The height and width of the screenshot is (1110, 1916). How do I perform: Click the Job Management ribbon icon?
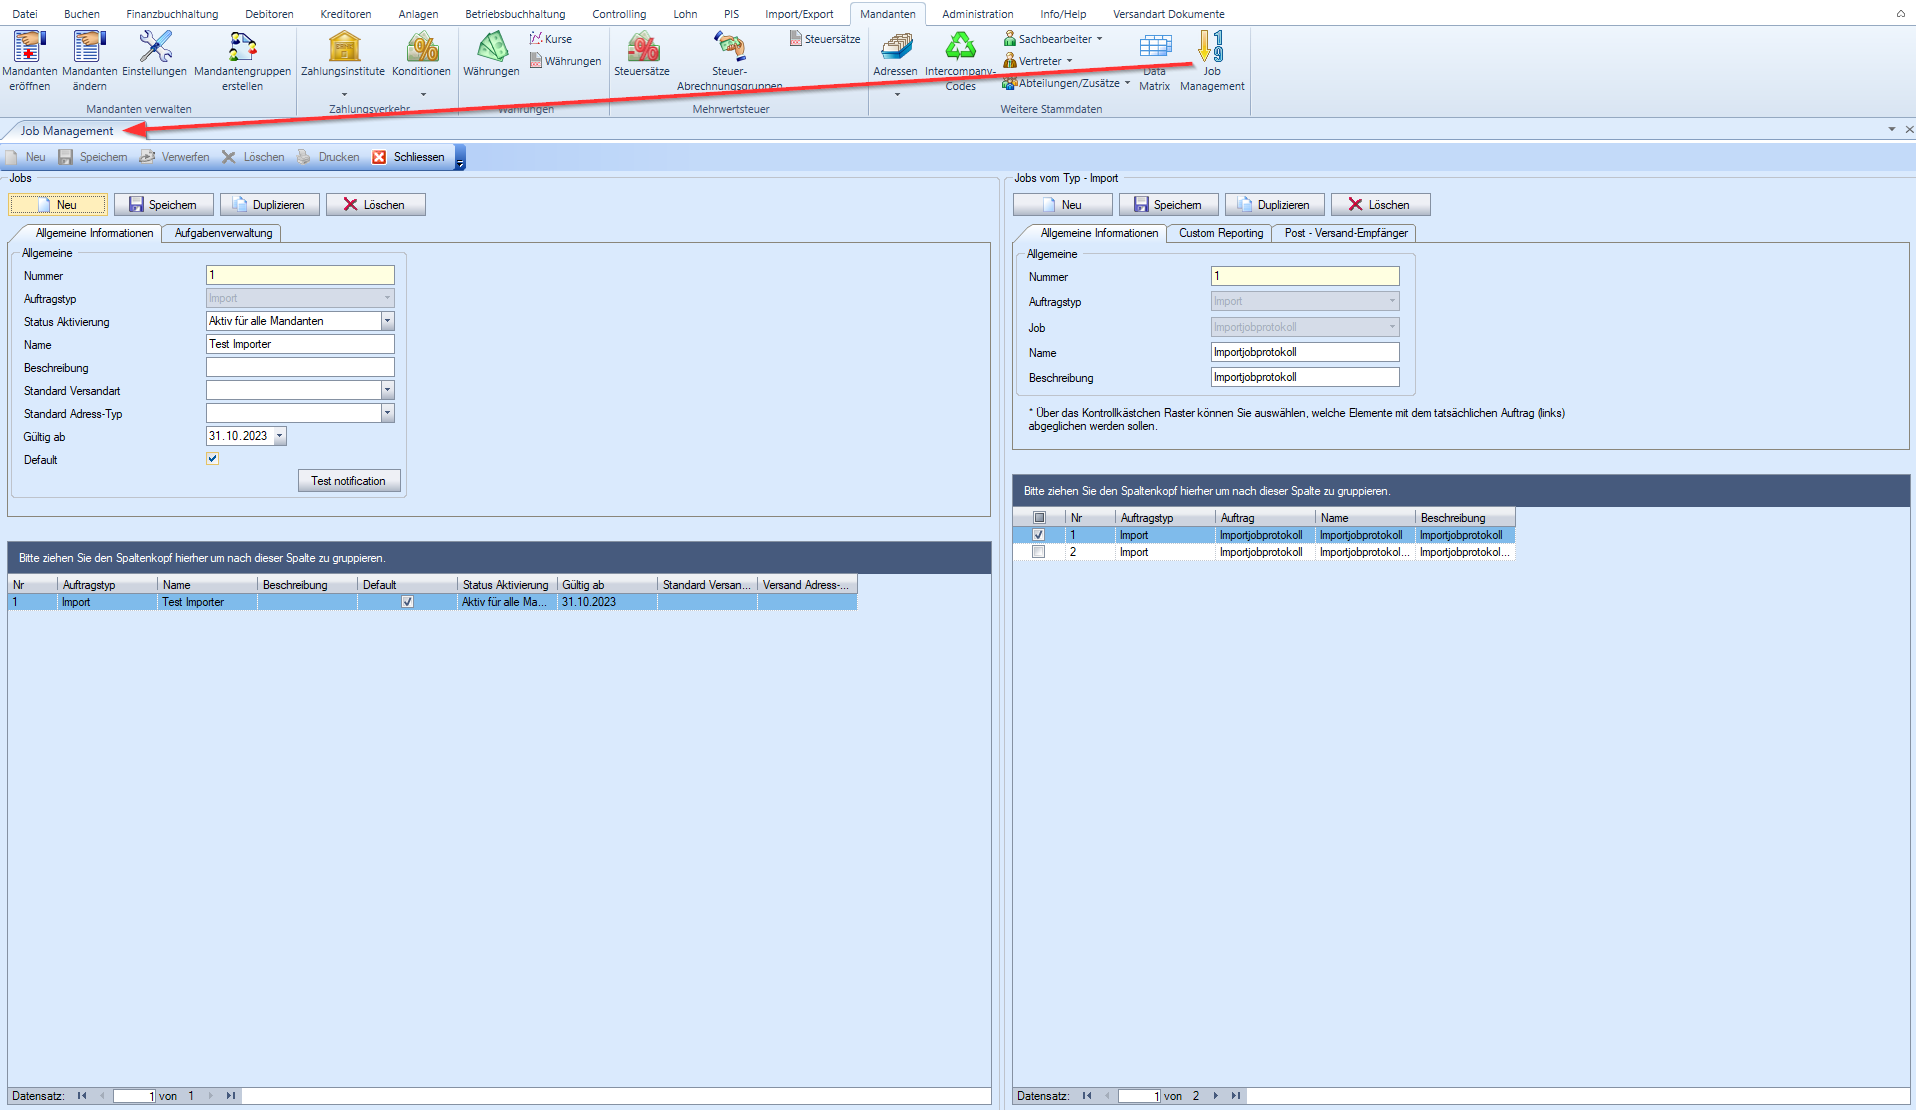pos(1211,47)
